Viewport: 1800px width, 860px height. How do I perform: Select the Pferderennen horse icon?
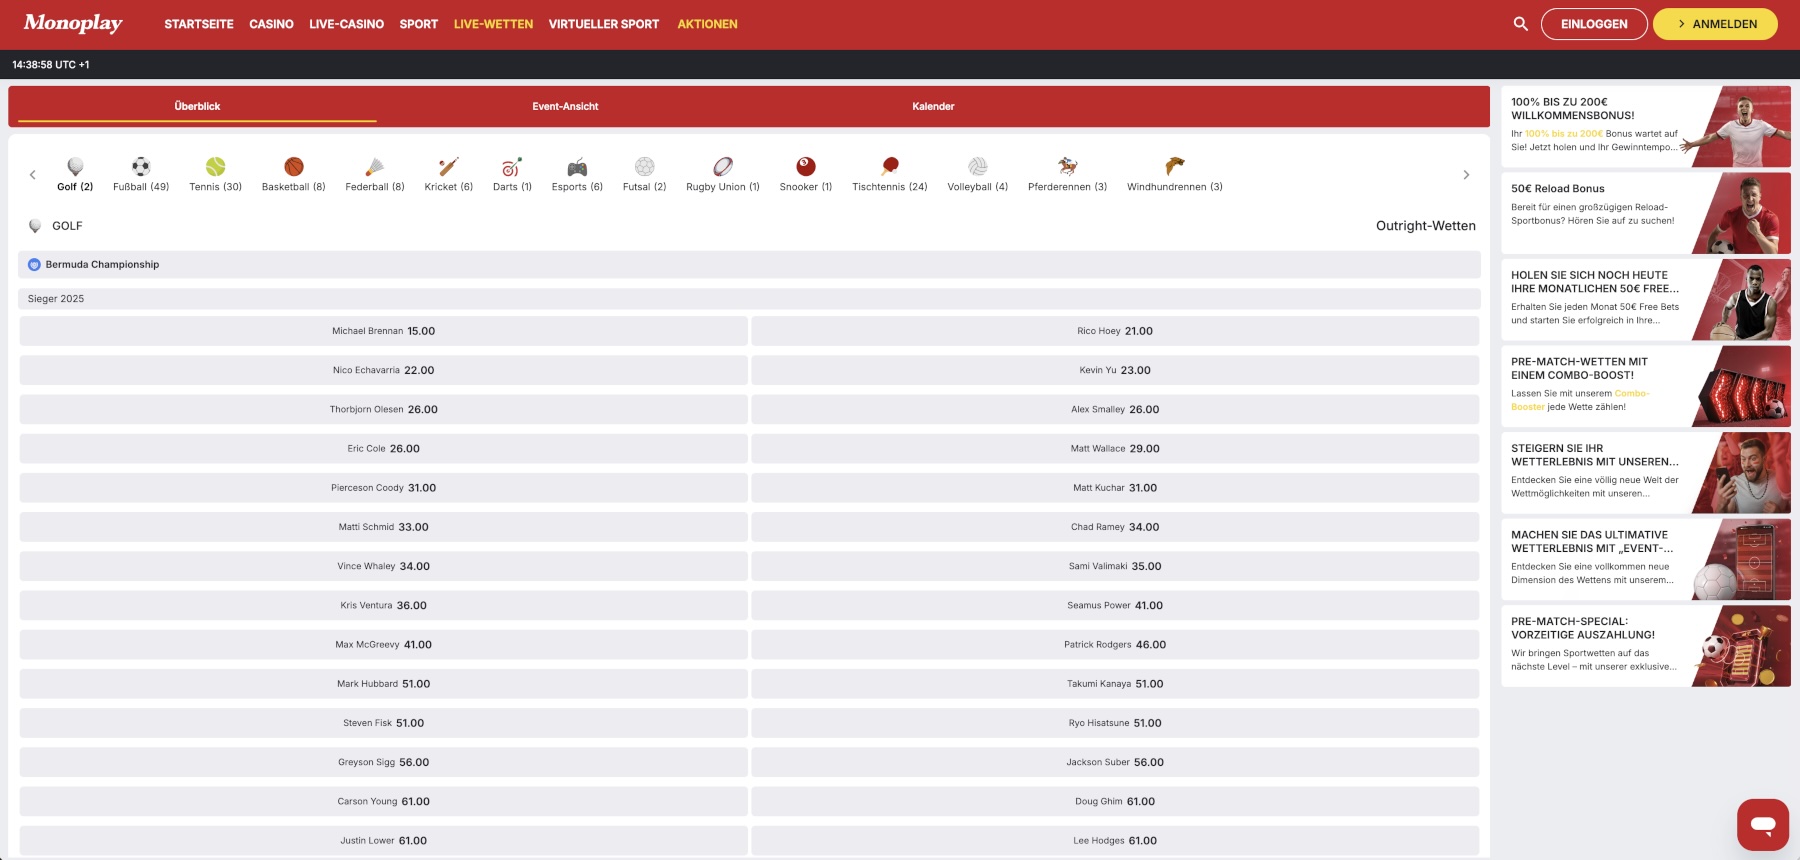(1068, 167)
